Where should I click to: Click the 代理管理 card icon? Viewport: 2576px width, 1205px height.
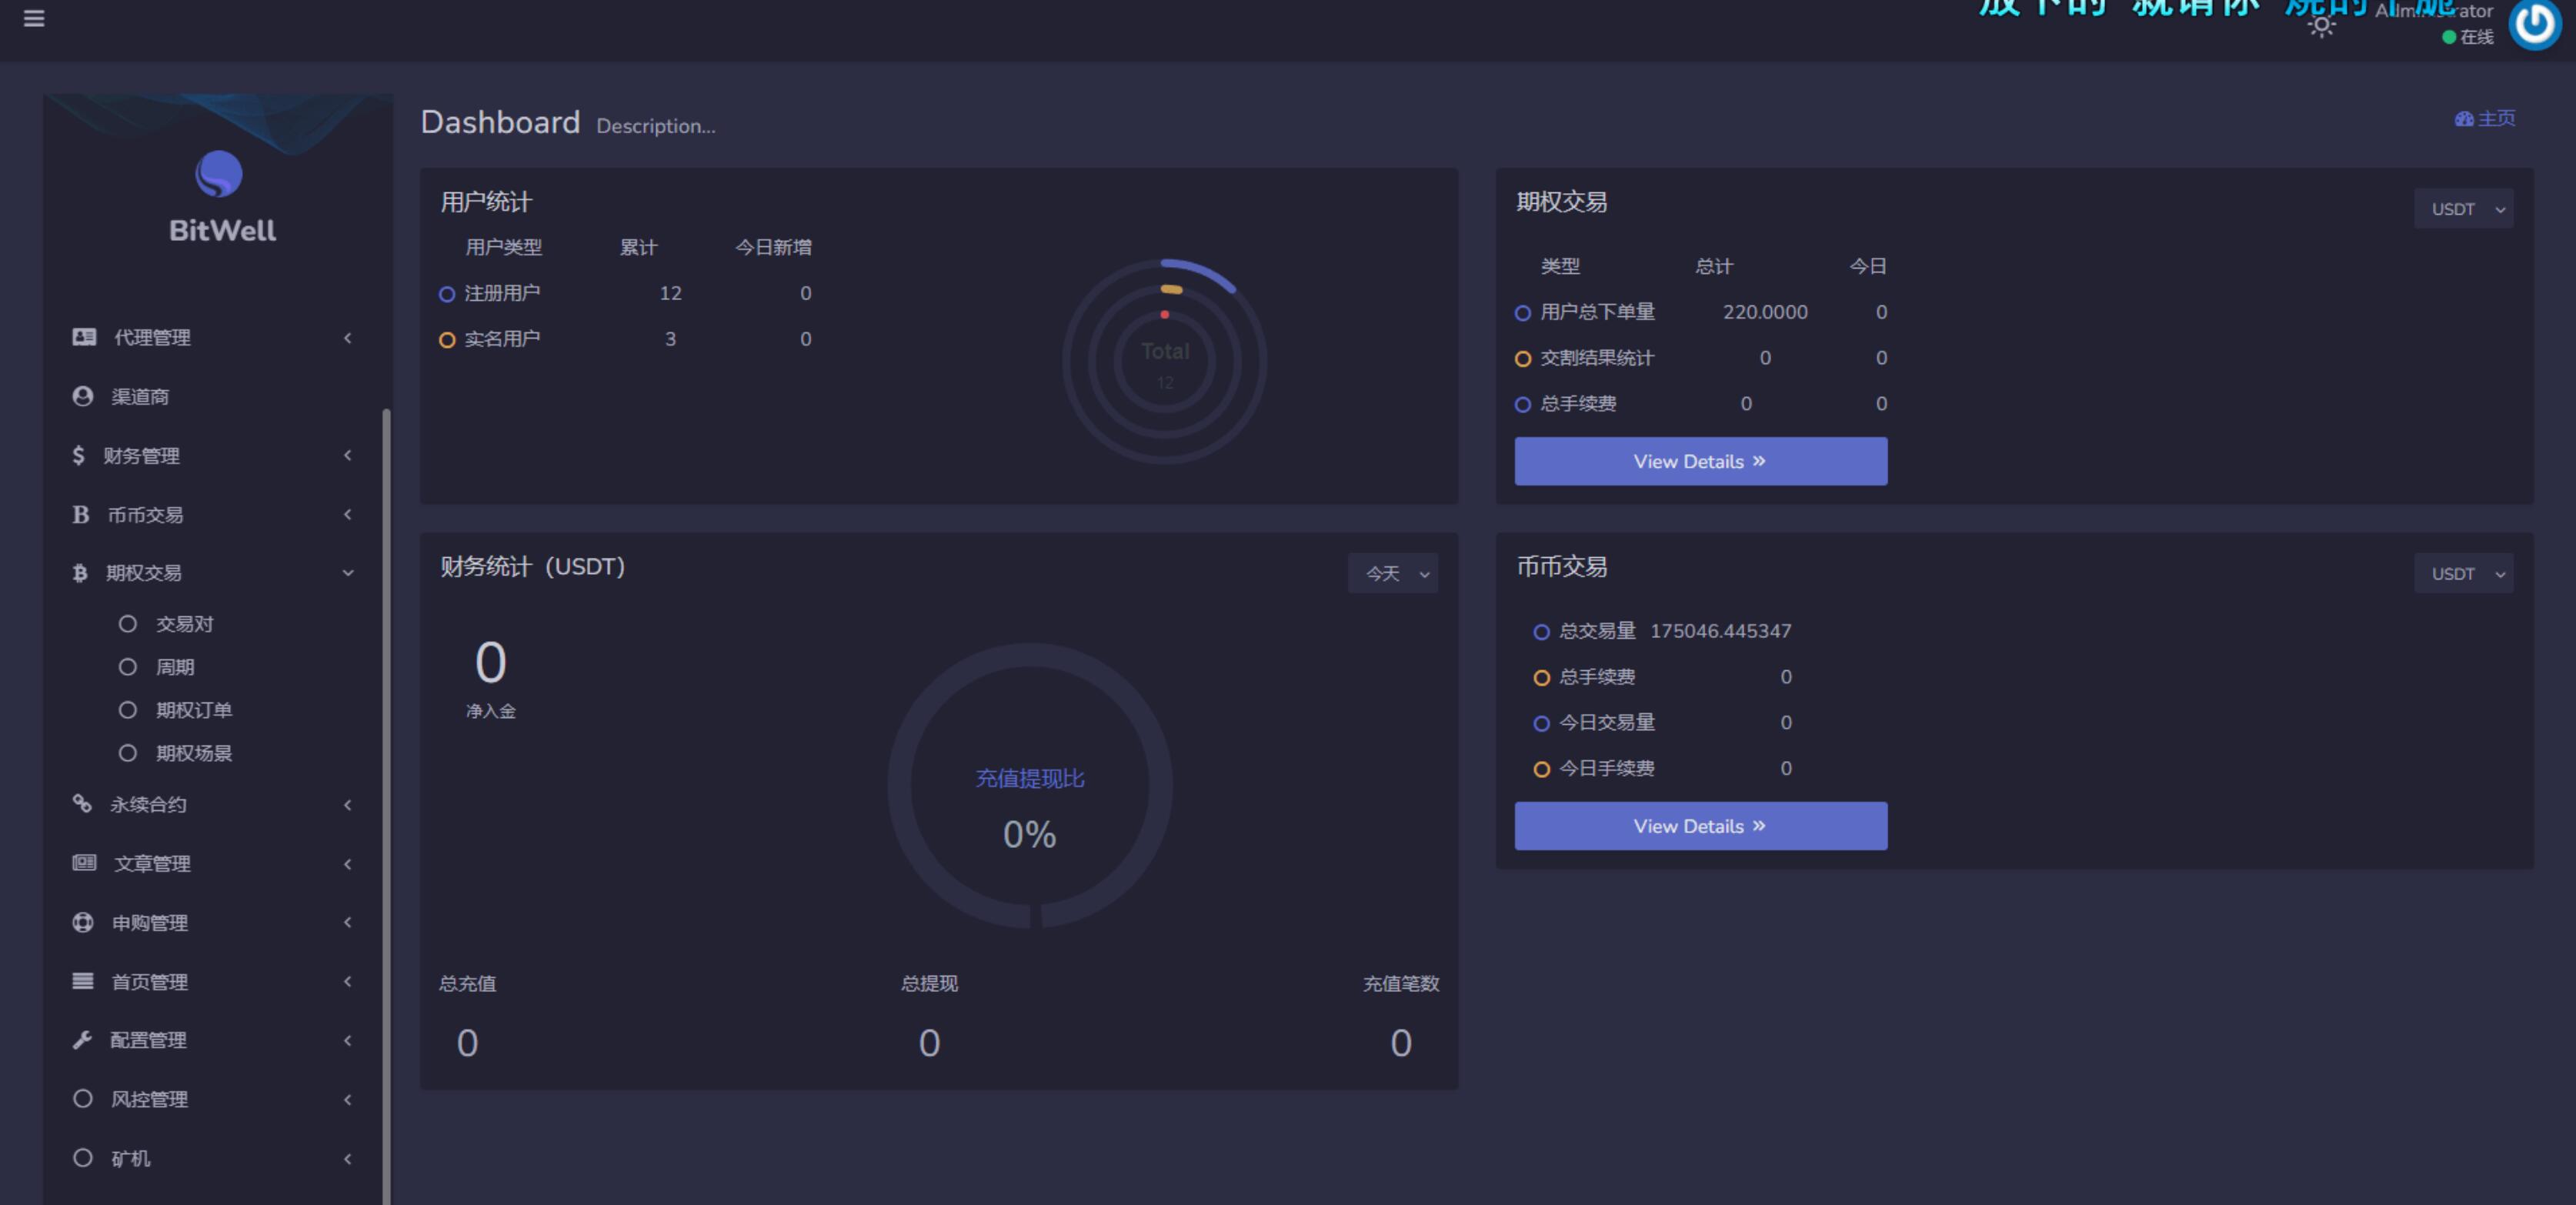point(84,337)
